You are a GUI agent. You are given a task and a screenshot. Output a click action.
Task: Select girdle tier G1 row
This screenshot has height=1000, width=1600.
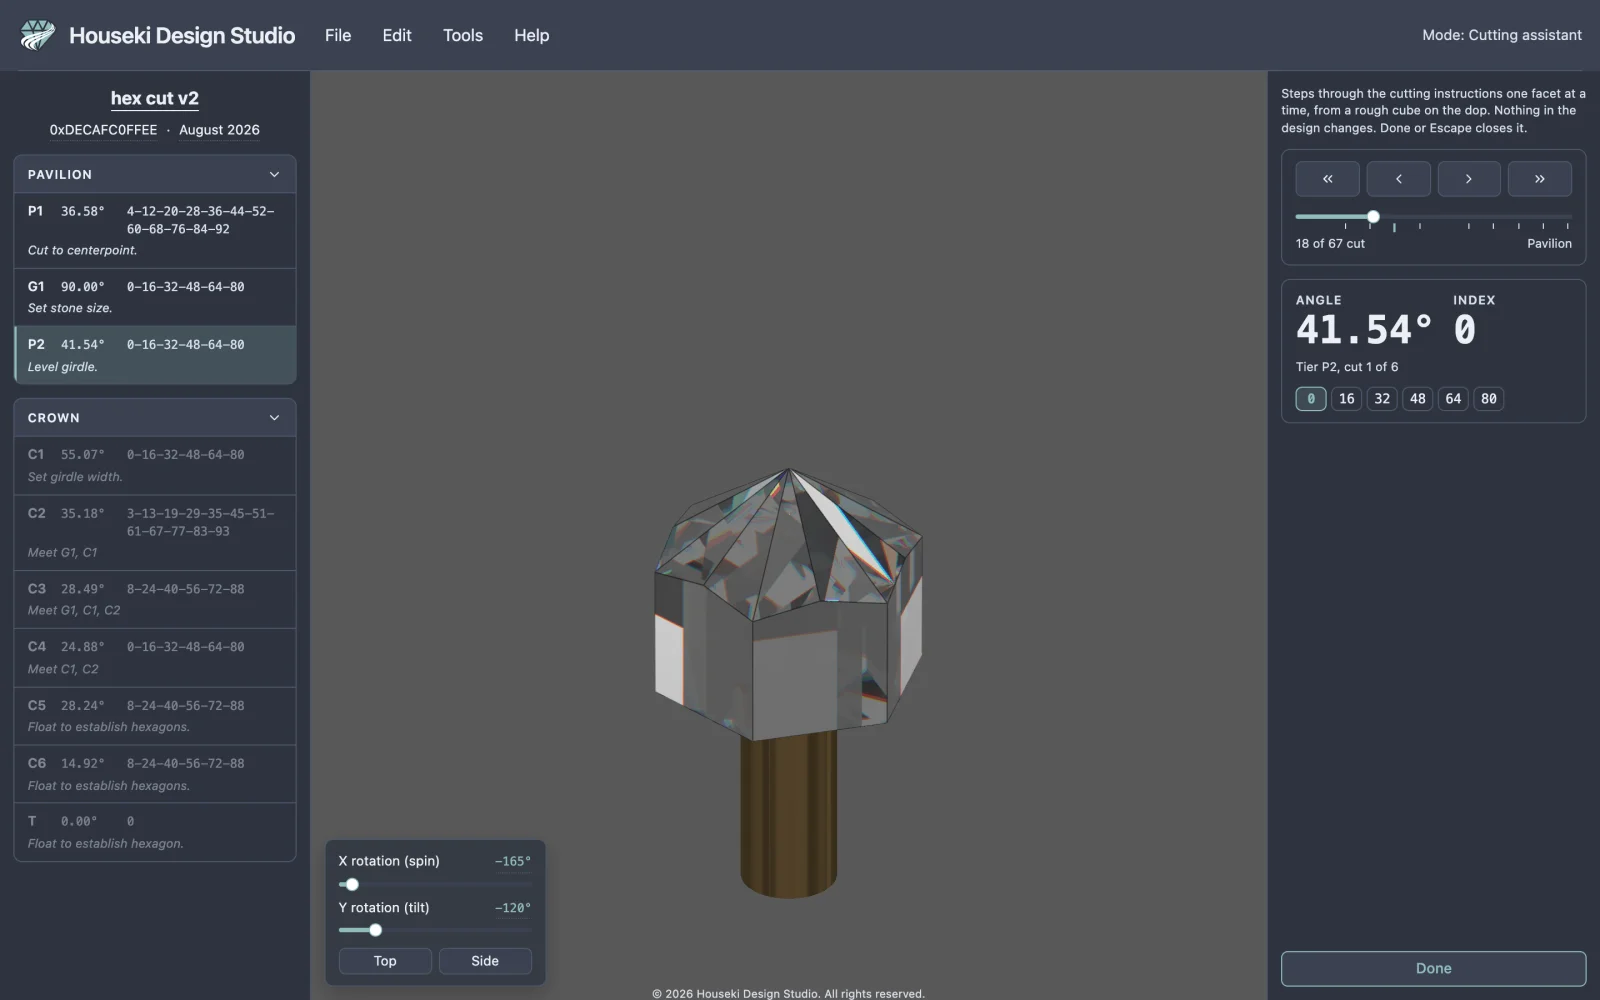pos(155,297)
